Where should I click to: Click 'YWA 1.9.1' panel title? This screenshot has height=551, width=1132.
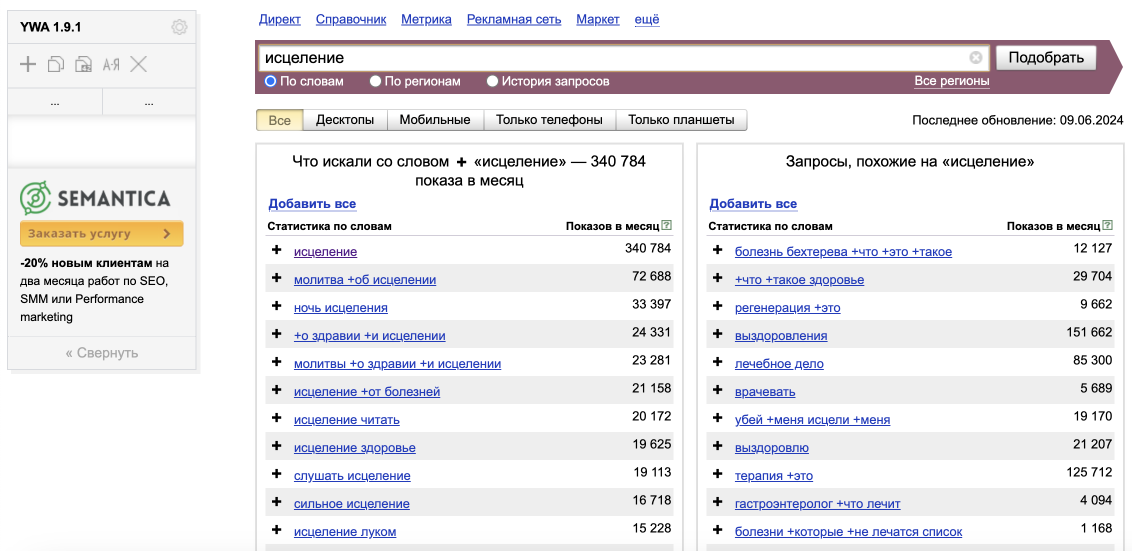pos(51,27)
